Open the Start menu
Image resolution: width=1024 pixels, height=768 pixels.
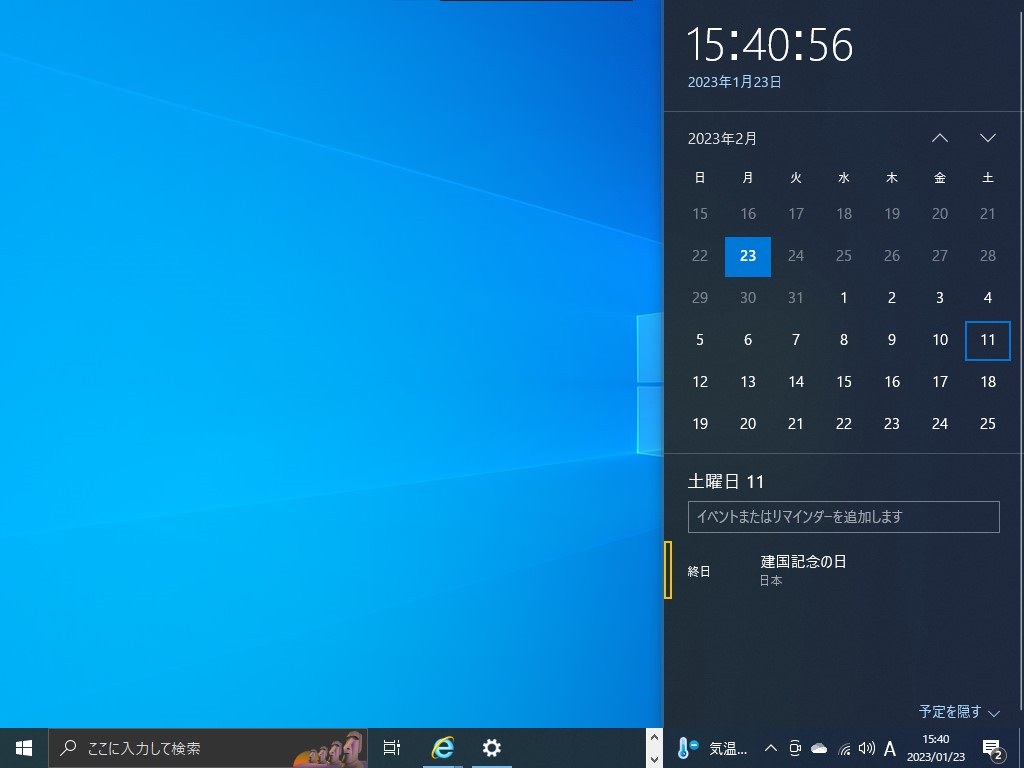pyautogui.click(x=22, y=748)
